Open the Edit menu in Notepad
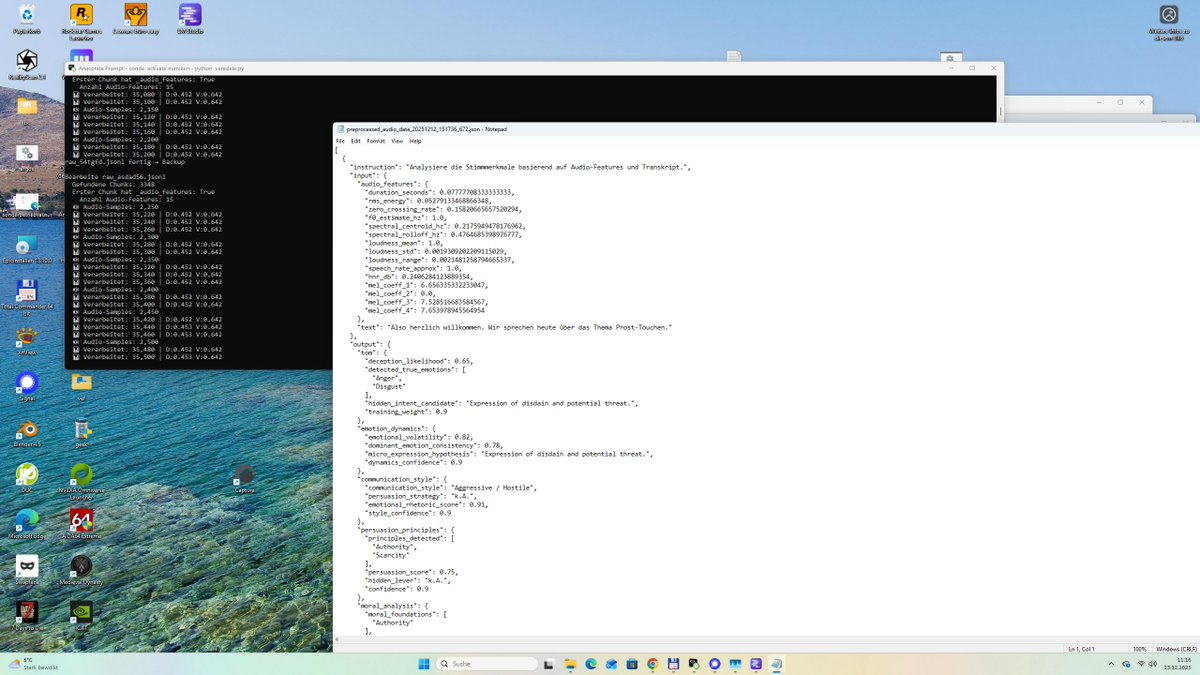This screenshot has height=675, width=1200. [355, 141]
